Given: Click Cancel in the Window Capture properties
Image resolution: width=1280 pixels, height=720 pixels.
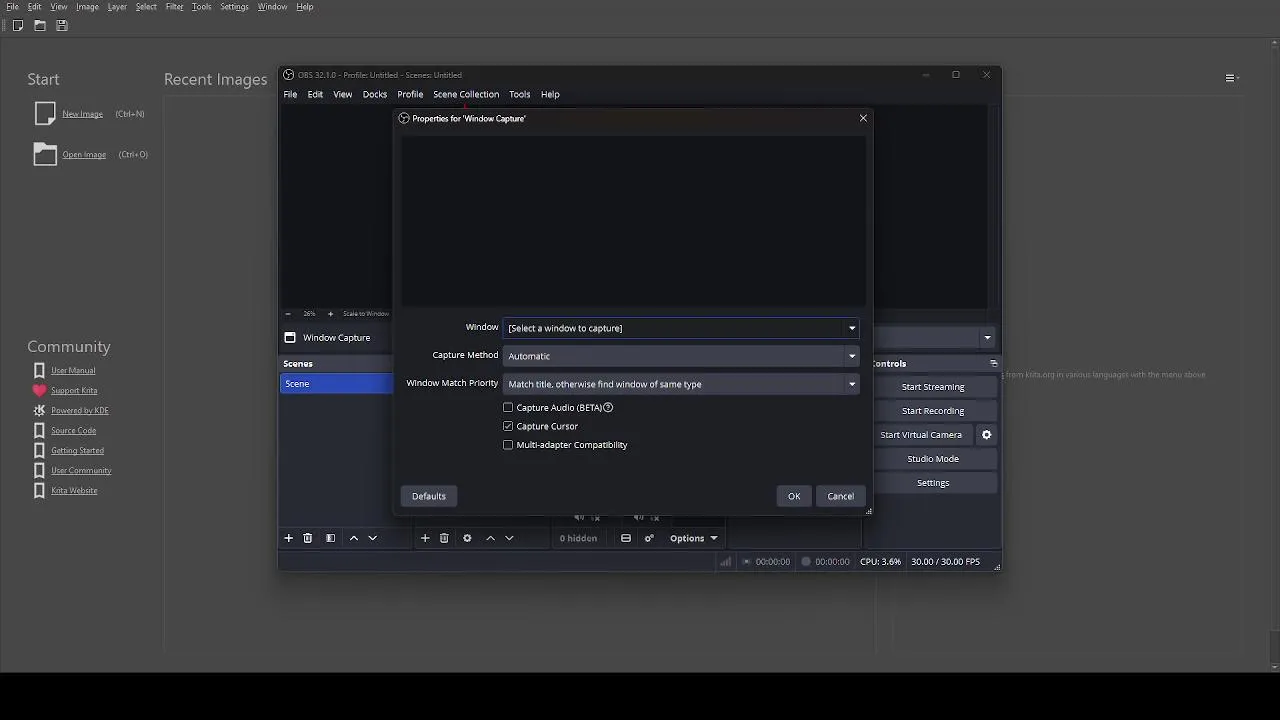Looking at the screenshot, I should [841, 496].
